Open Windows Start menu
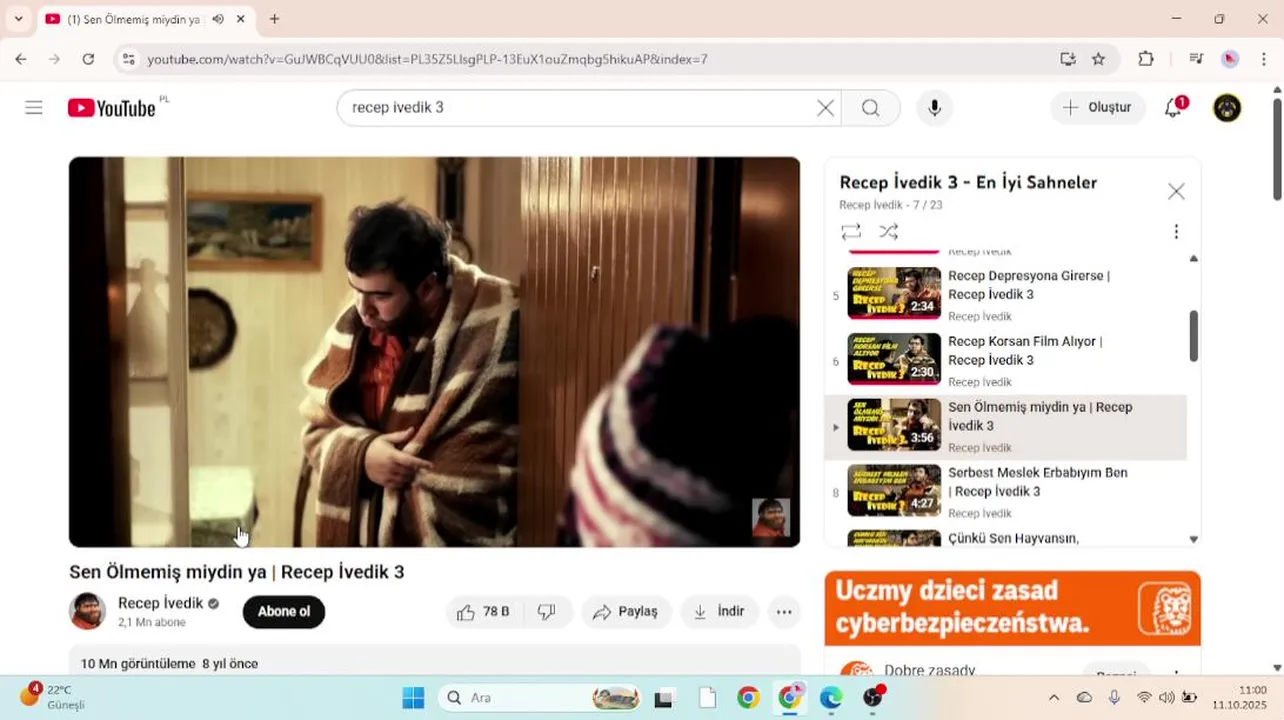1284x720 pixels. pos(413,698)
